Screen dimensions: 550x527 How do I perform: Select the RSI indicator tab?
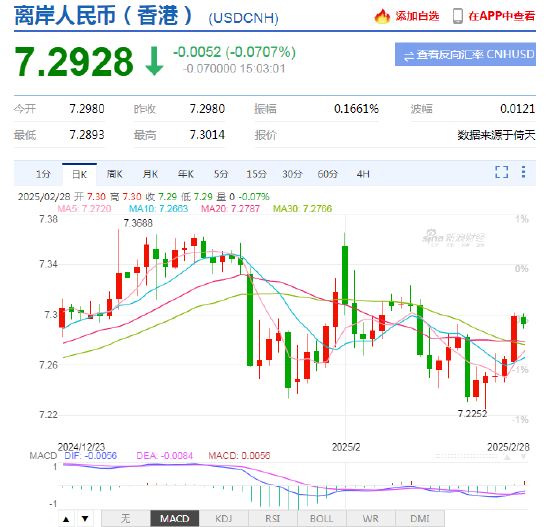point(273,519)
